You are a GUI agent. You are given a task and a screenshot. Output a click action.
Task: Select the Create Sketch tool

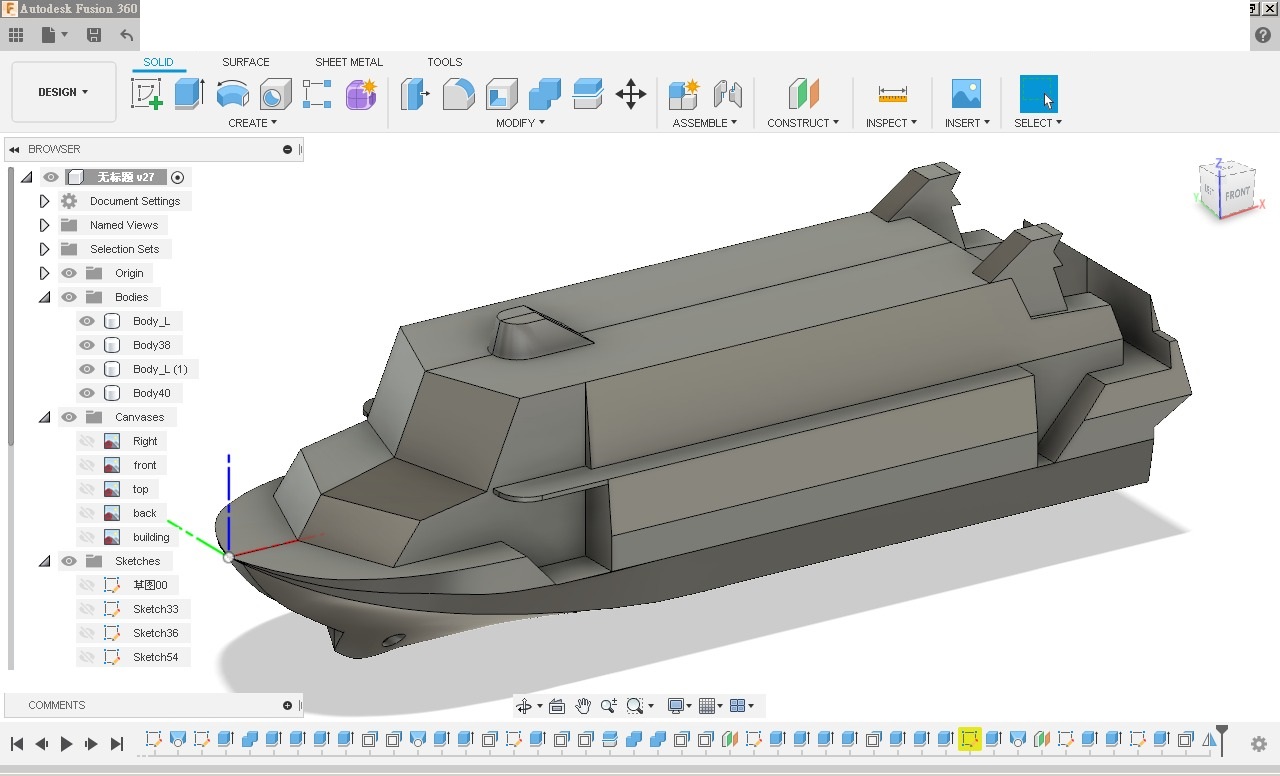click(x=146, y=94)
